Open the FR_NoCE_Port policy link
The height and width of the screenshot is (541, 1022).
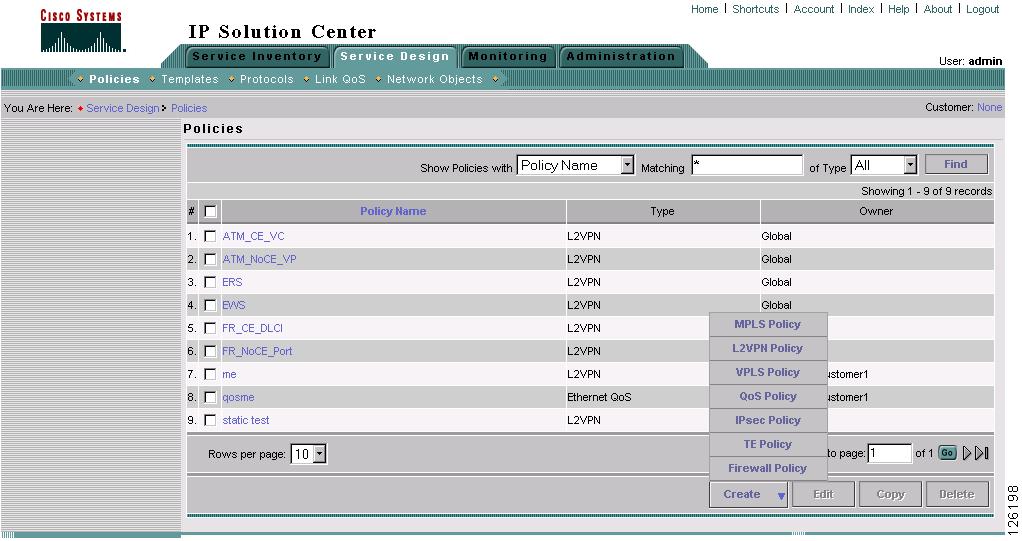[257, 351]
